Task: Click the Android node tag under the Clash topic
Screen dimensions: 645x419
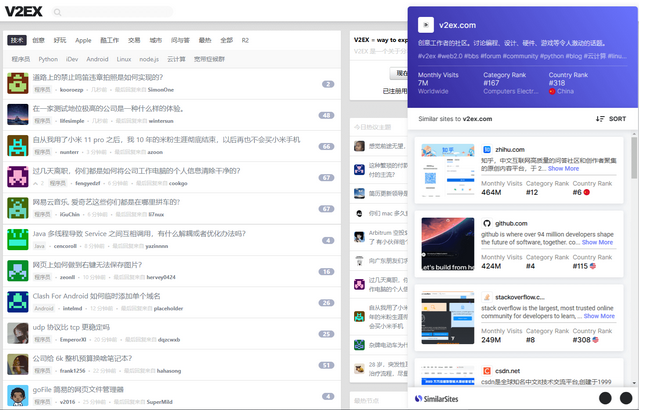Action: (x=44, y=308)
